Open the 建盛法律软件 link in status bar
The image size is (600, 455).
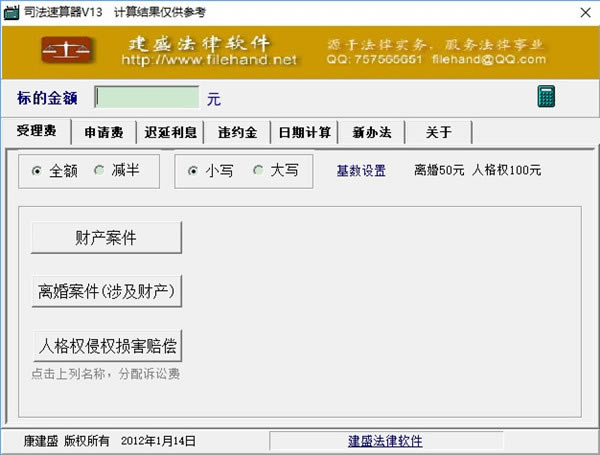click(385, 441)
